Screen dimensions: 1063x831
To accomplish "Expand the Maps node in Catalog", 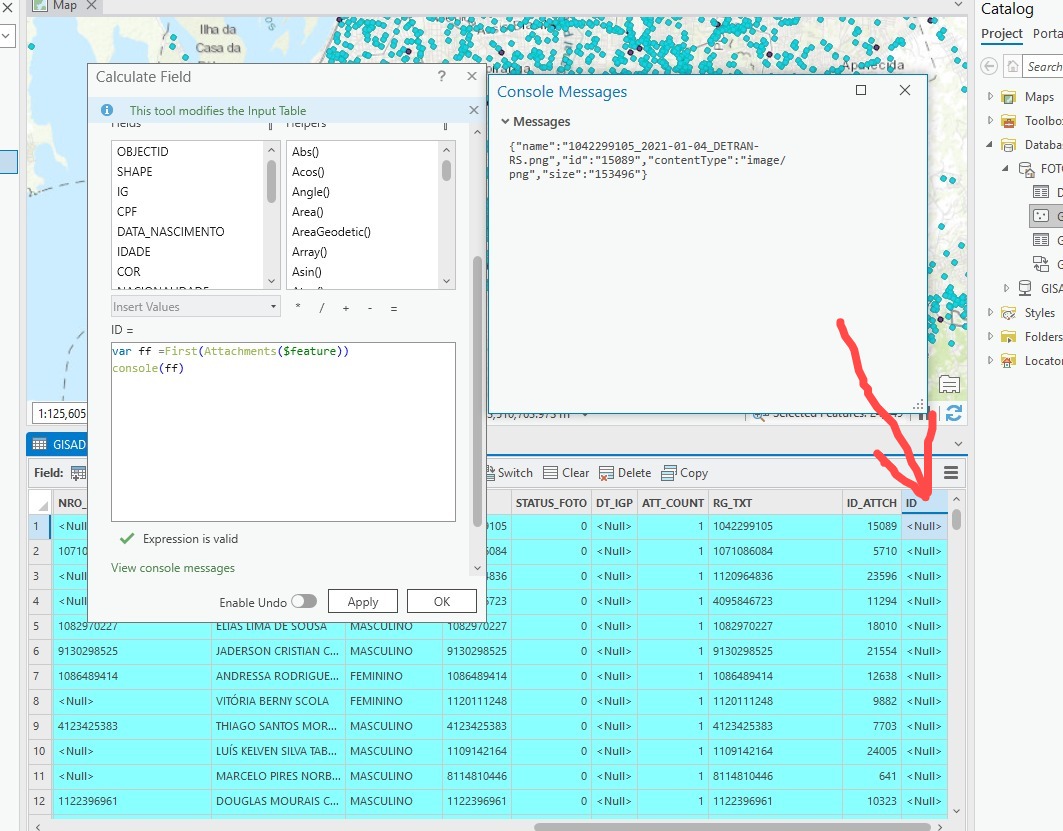I will 992,96.
